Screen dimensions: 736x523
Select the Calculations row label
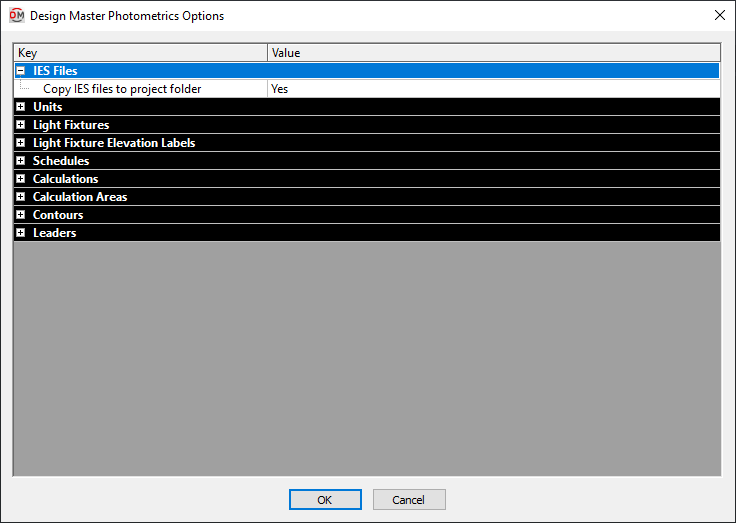[x=65, y=179]
